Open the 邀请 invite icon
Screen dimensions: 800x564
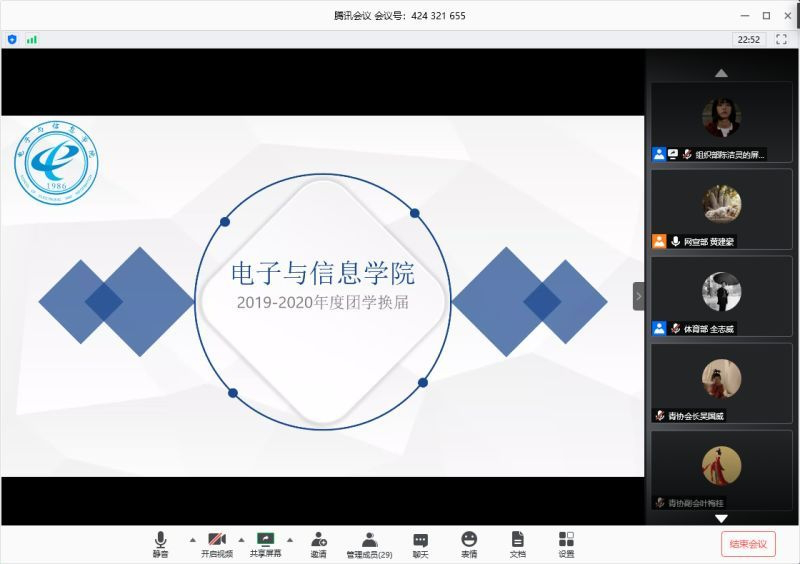pyautogui.click(x=318, y=544)
